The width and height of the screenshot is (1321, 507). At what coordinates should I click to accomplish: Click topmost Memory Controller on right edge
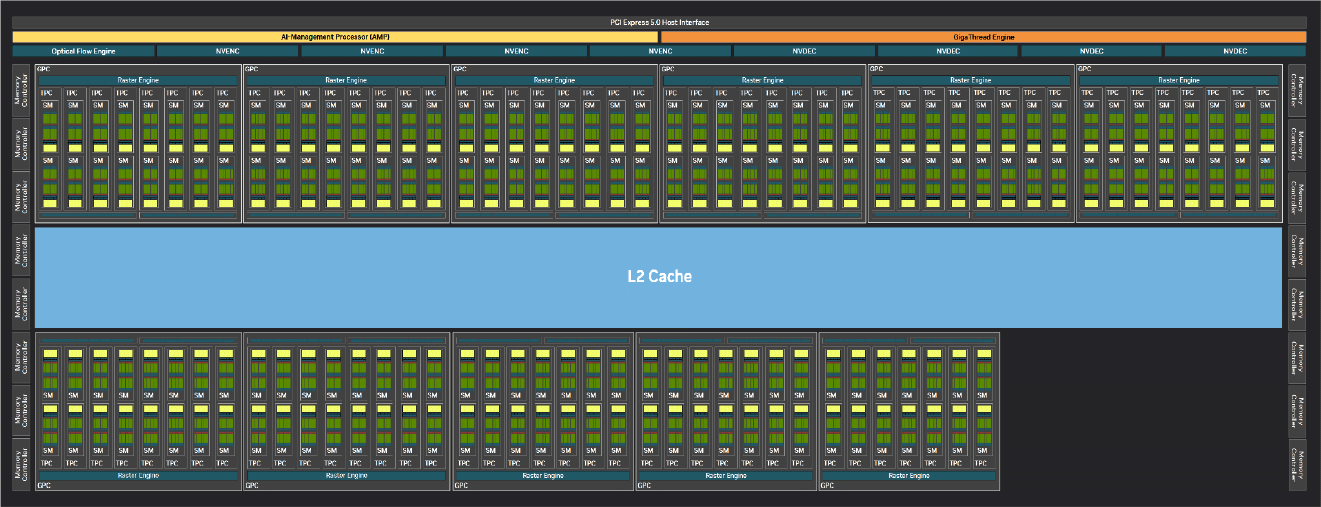pos(1296,92)
